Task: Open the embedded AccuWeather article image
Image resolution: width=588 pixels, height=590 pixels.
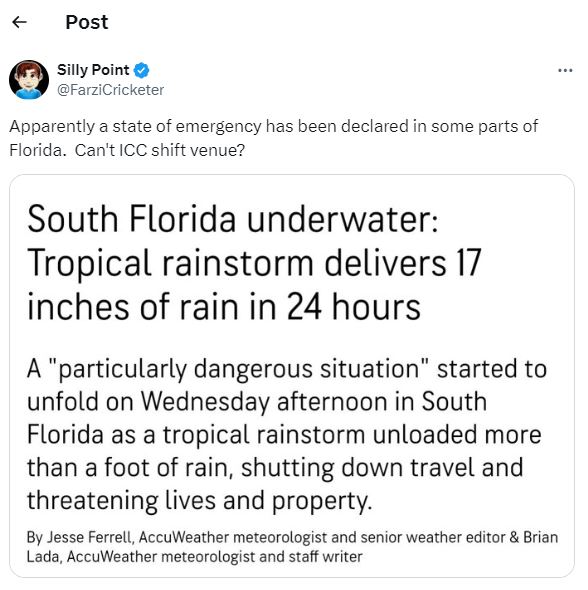Action: pos(292,376)
